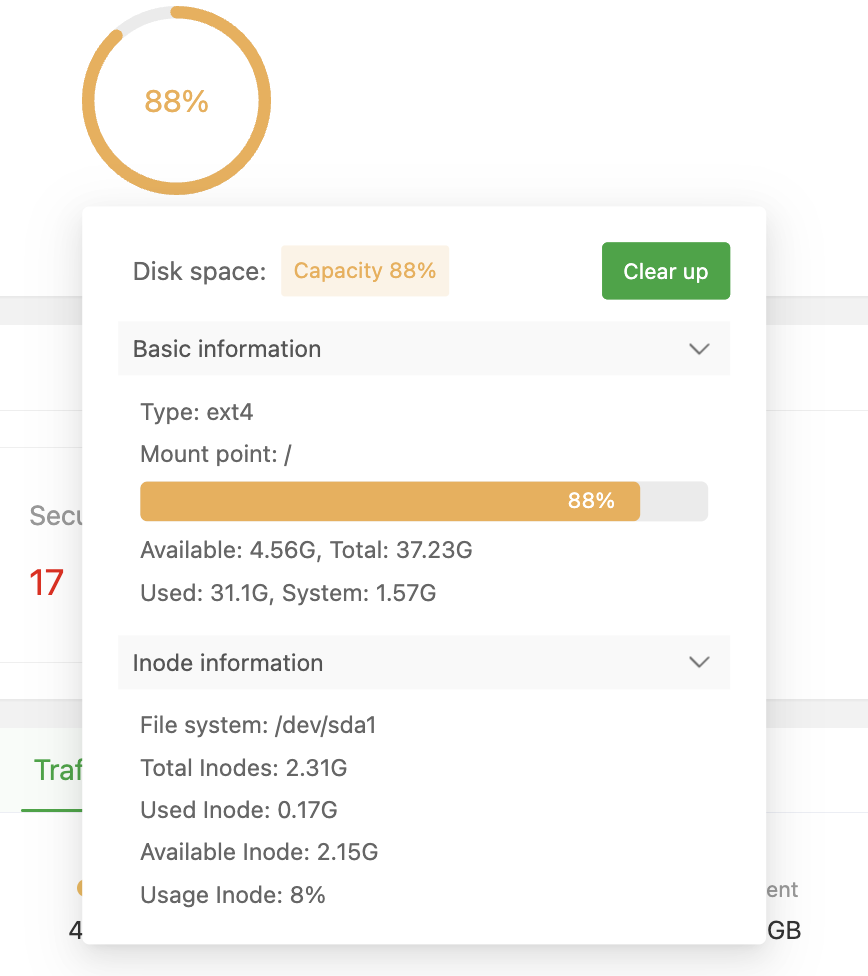The width and height of the screenshot is (868, 976).
Task: Click the orange legend dot at bottom left
Action: tap(79, 888)
